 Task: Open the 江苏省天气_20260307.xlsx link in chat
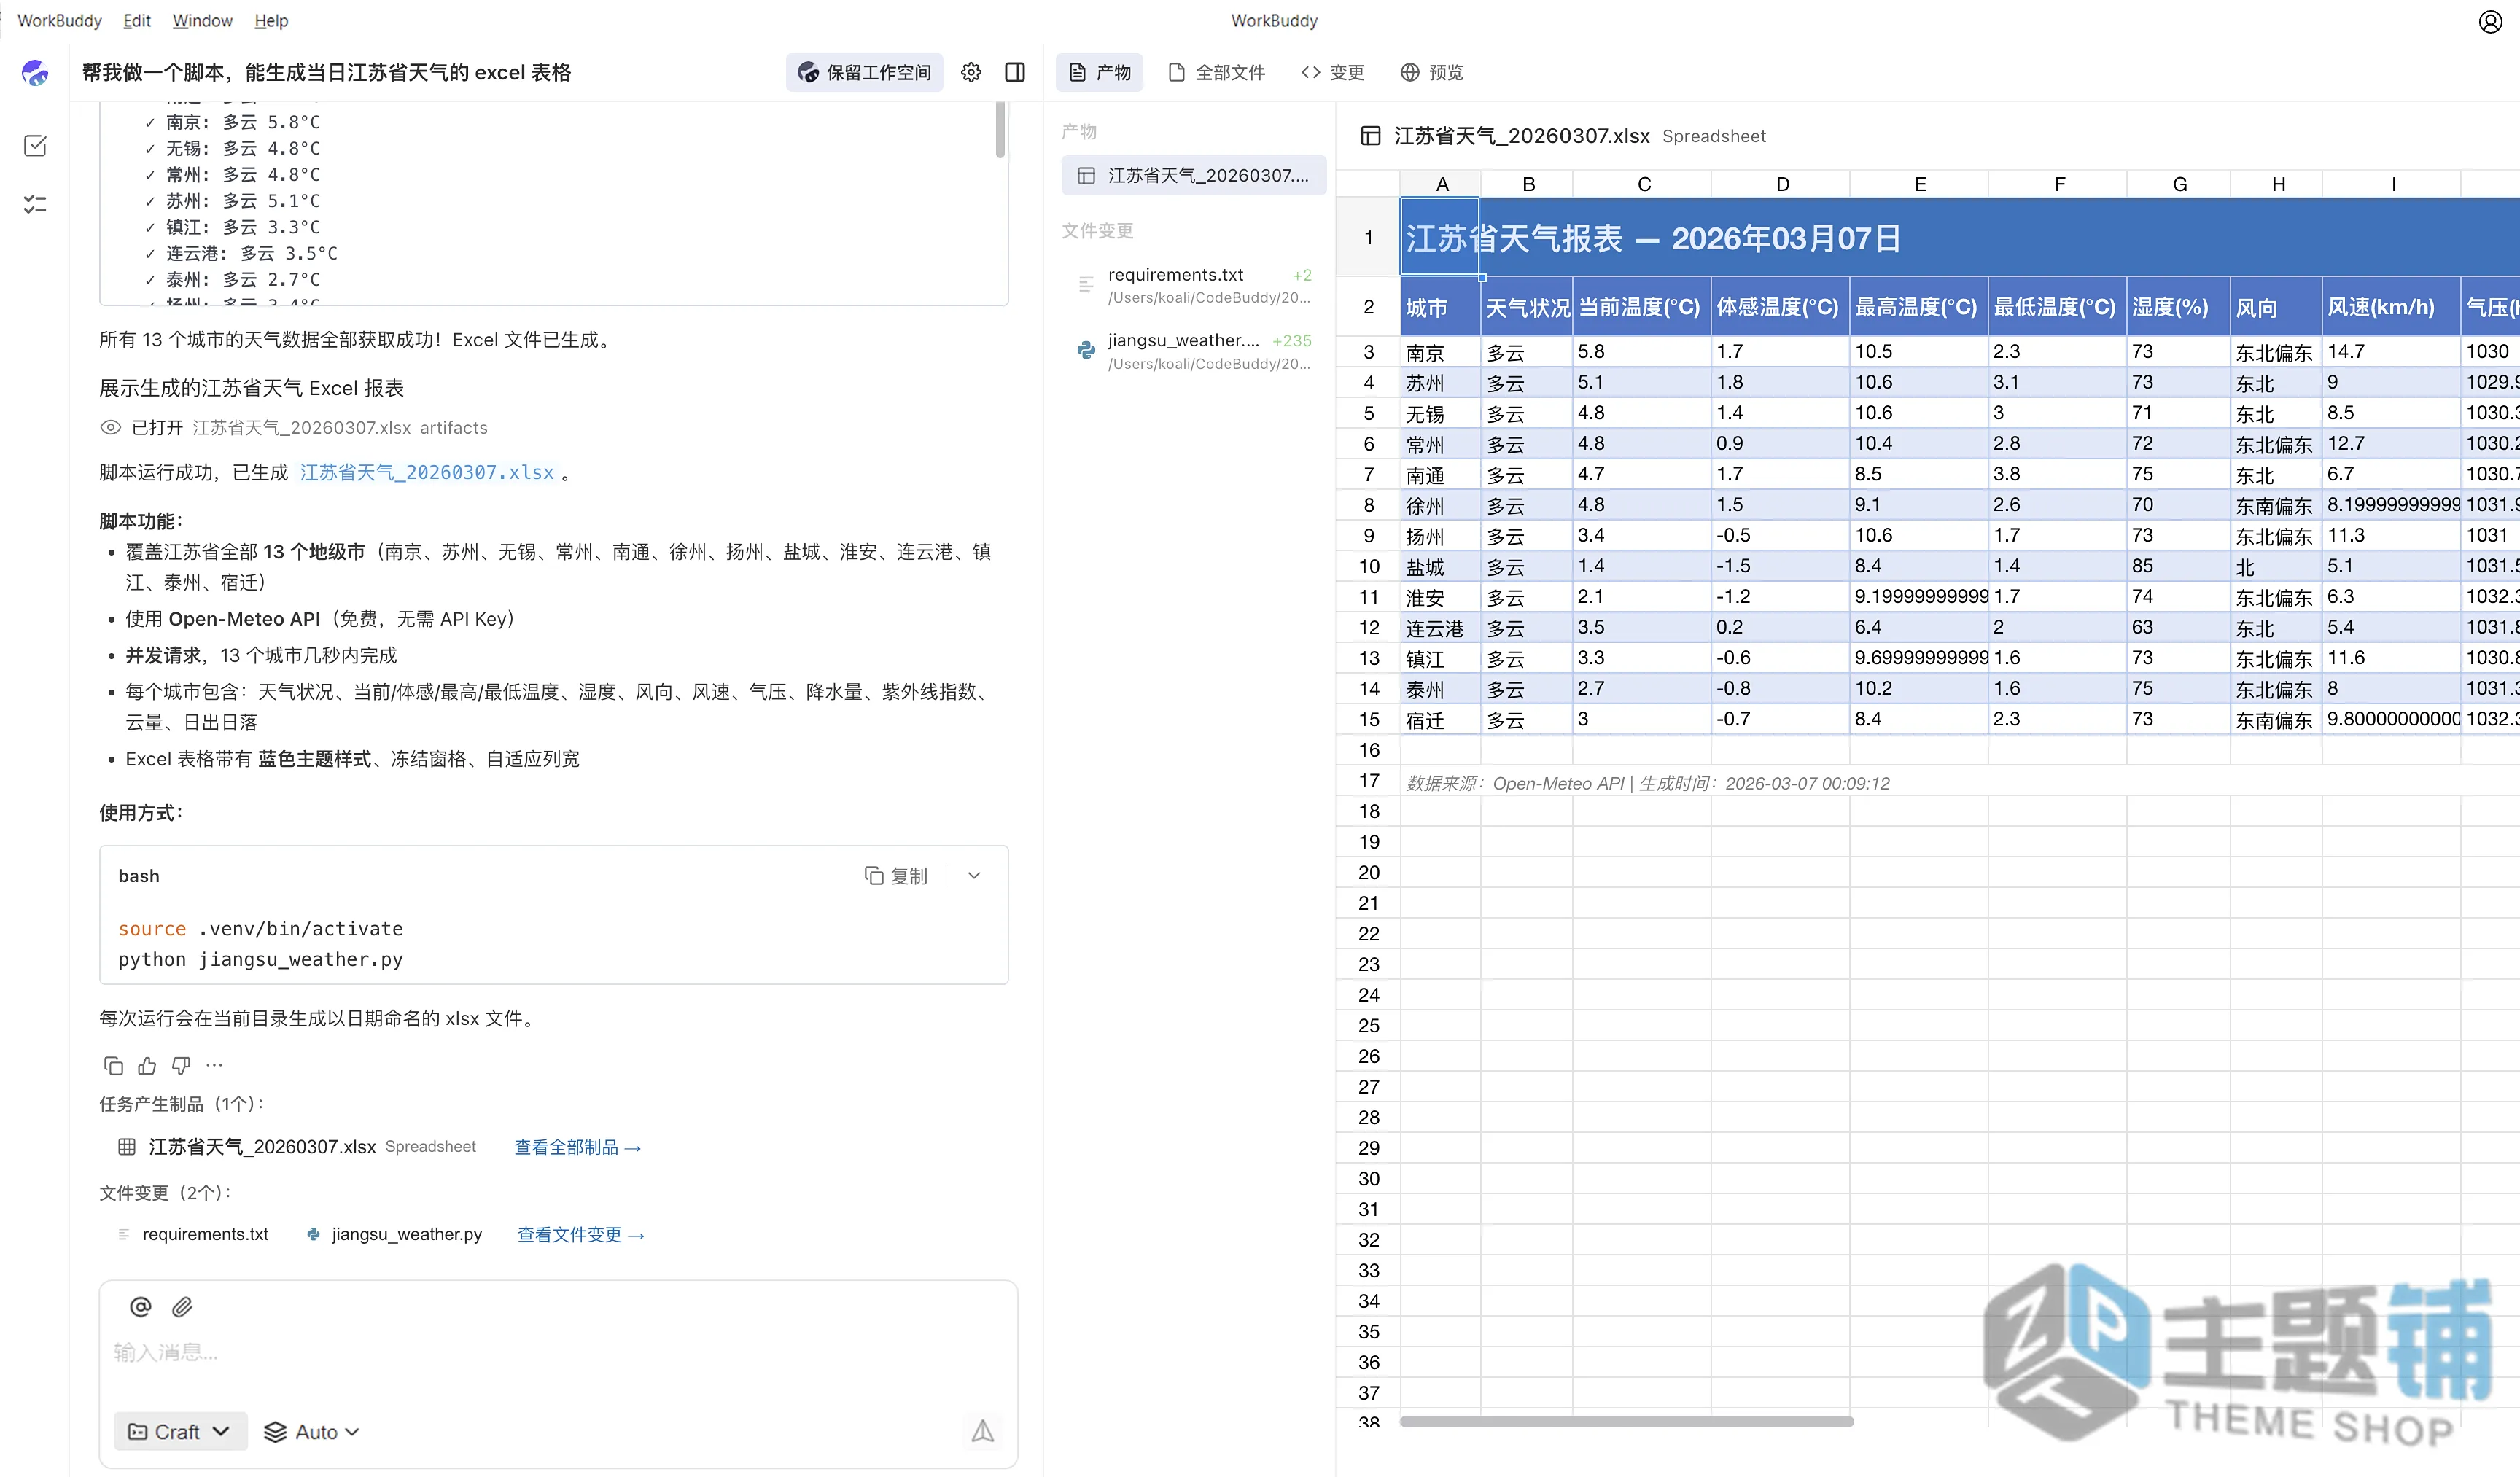427,472
